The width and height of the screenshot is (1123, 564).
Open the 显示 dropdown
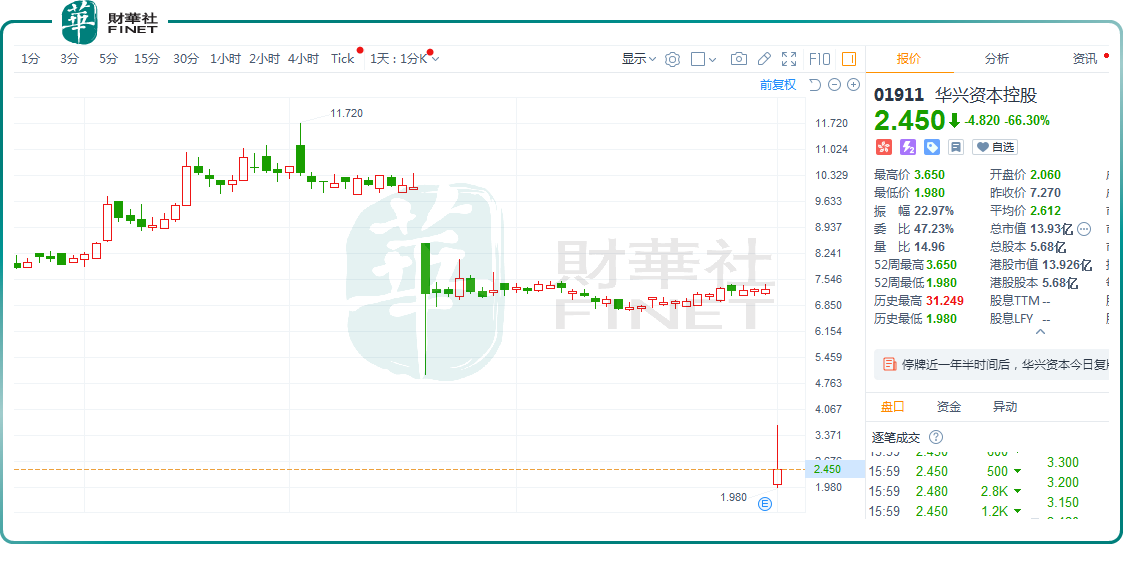[639, 59]
